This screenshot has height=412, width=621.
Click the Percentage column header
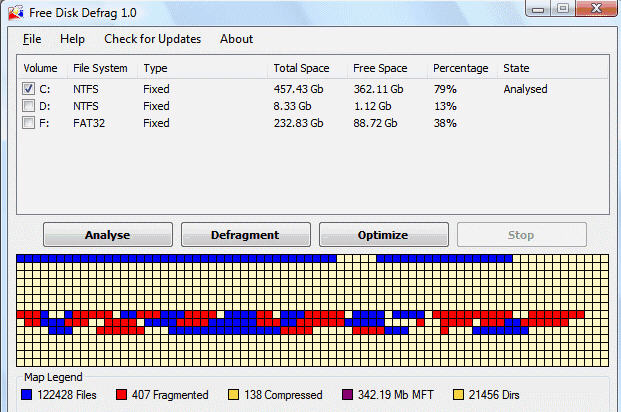point(460,68)
